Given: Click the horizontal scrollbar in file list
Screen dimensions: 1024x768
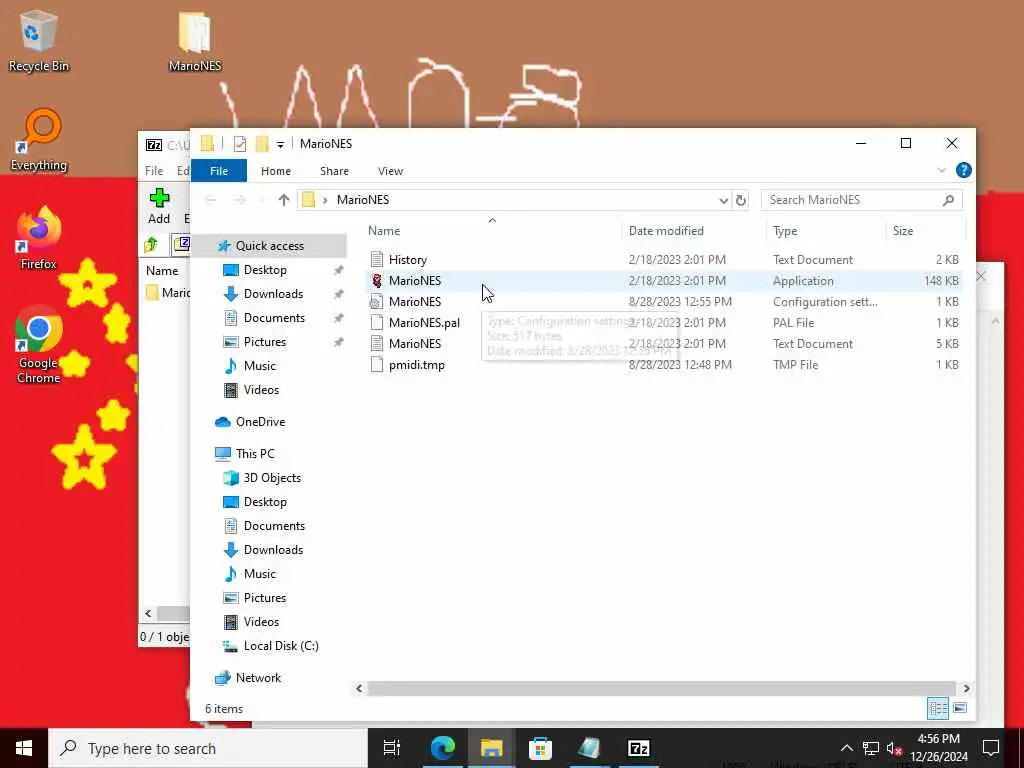Looking at the screenshot, I should click(x=662, y=688).
